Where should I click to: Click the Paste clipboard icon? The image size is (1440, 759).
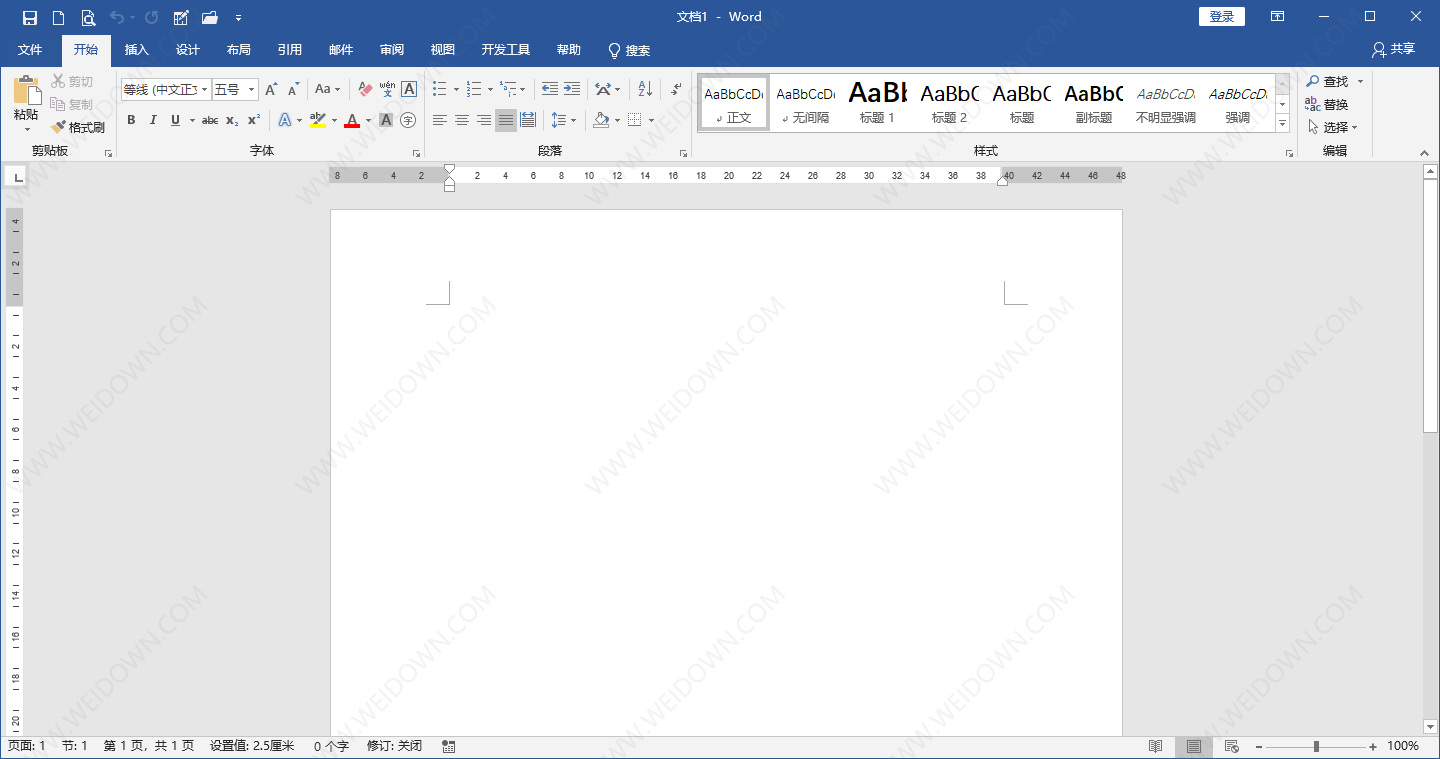pos(26,90)
